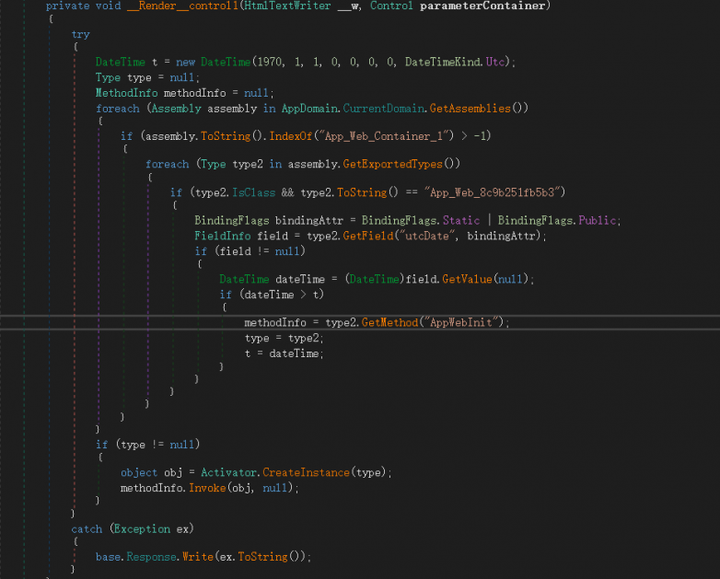720x579 pixels.
Task: Select the "App_Web_8c9b251fb5b3" string literal
Action: tap(492, 192)
